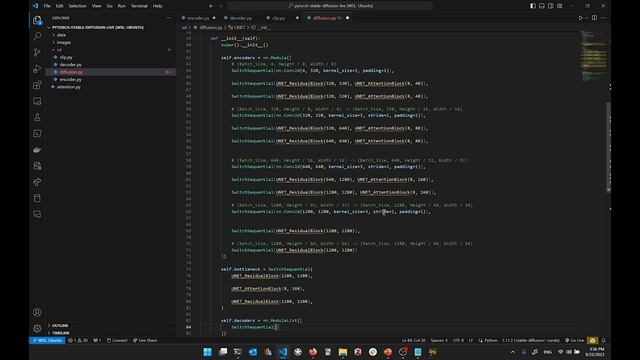Viewport: 640px width, 360px height.
Task: Click Spaces: 4 indentation setting
Action: point(439,340)
